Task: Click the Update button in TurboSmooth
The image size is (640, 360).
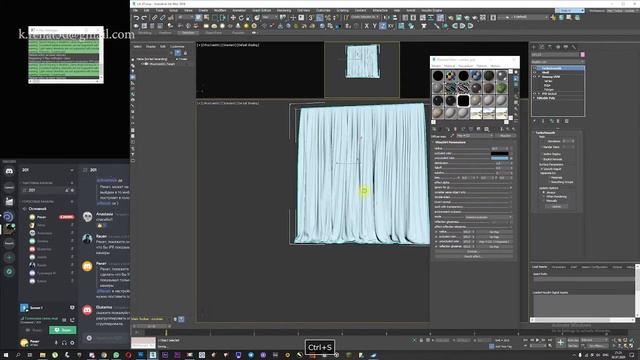Action: [x=557, y=207]
